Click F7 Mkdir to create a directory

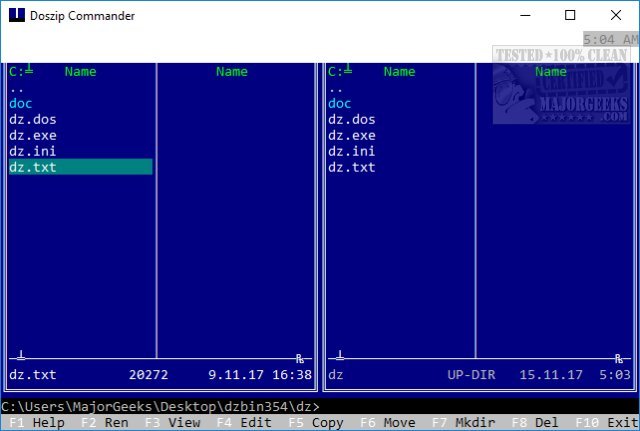[464, 423]
